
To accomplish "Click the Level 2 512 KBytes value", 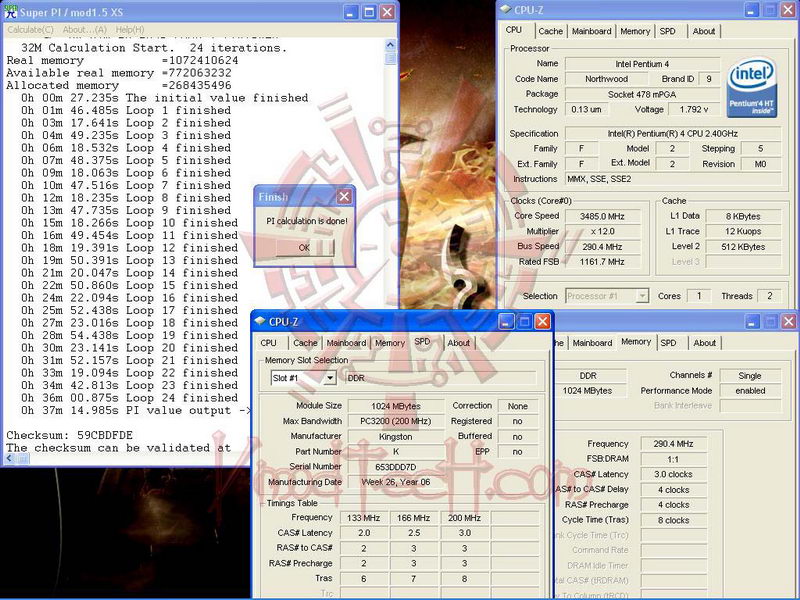I will point(743,247).
